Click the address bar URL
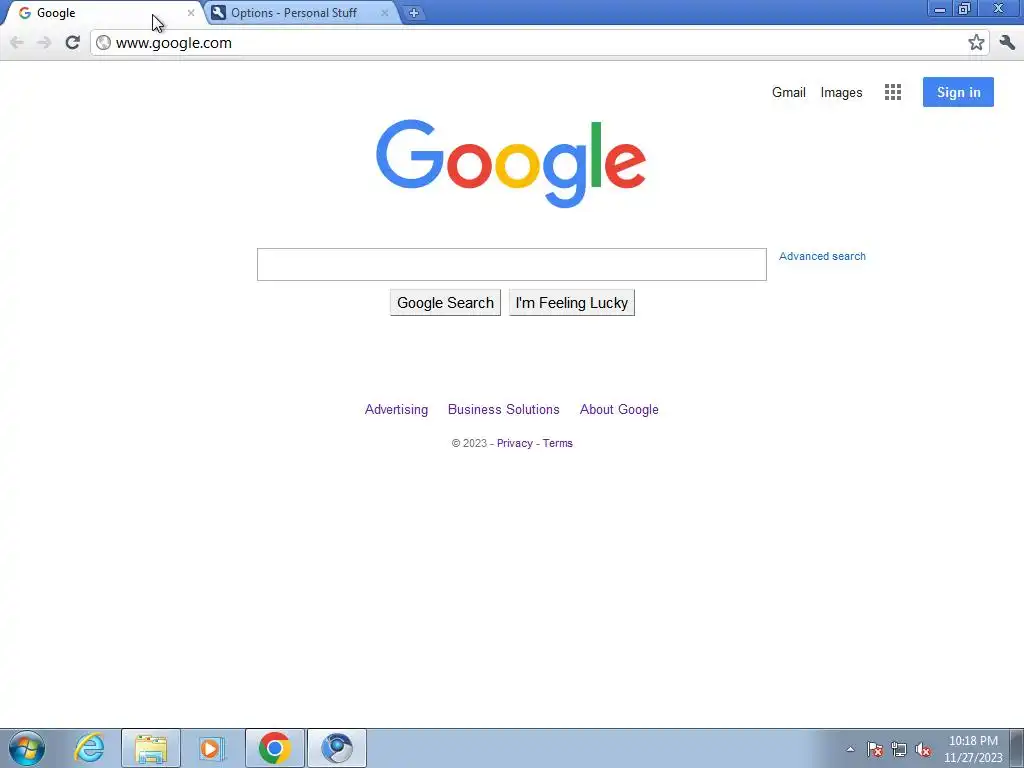Screen dimensions: 1024x768 pyautogui.click(x=174, y=43)
